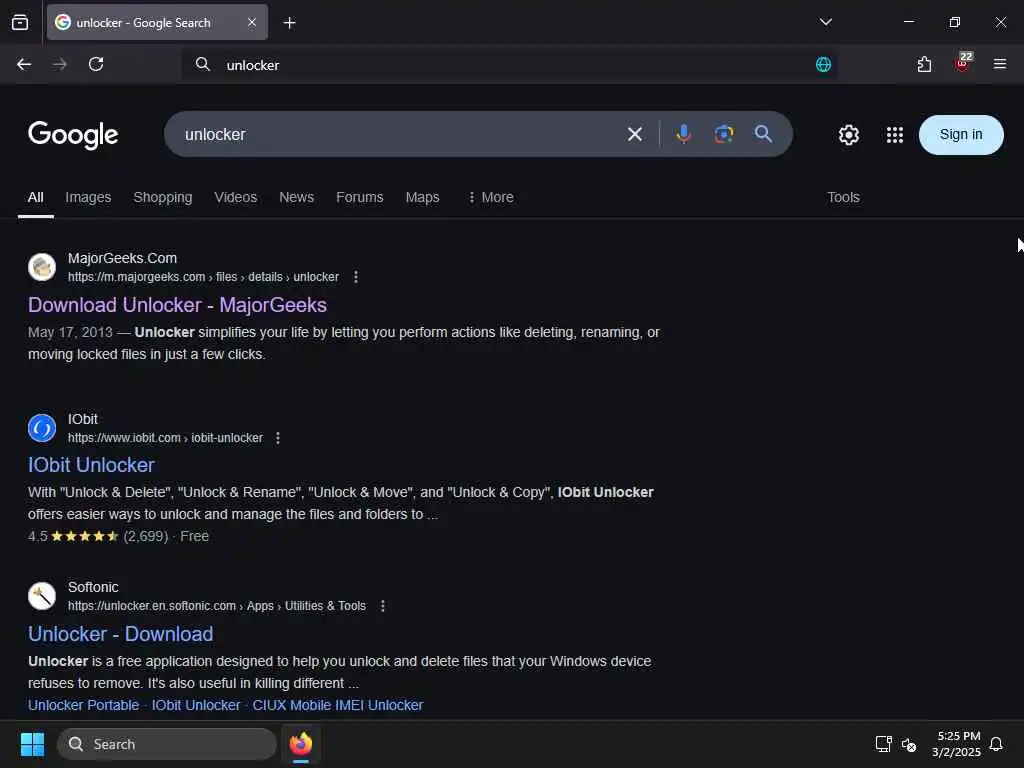Open the browser extensions puzzle icon

[923, 64]
